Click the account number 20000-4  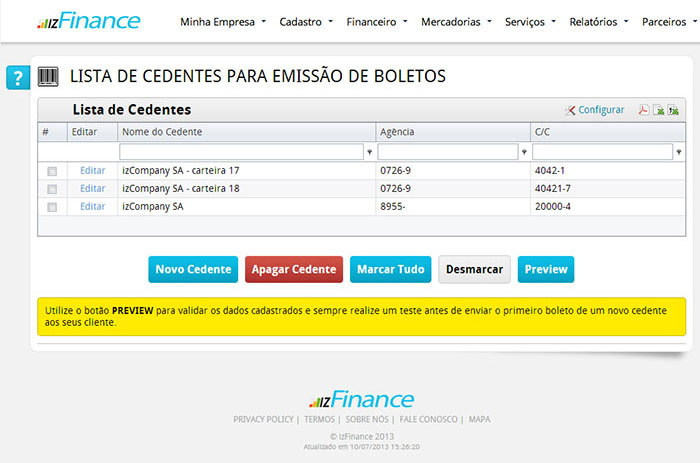coord(553,206)
